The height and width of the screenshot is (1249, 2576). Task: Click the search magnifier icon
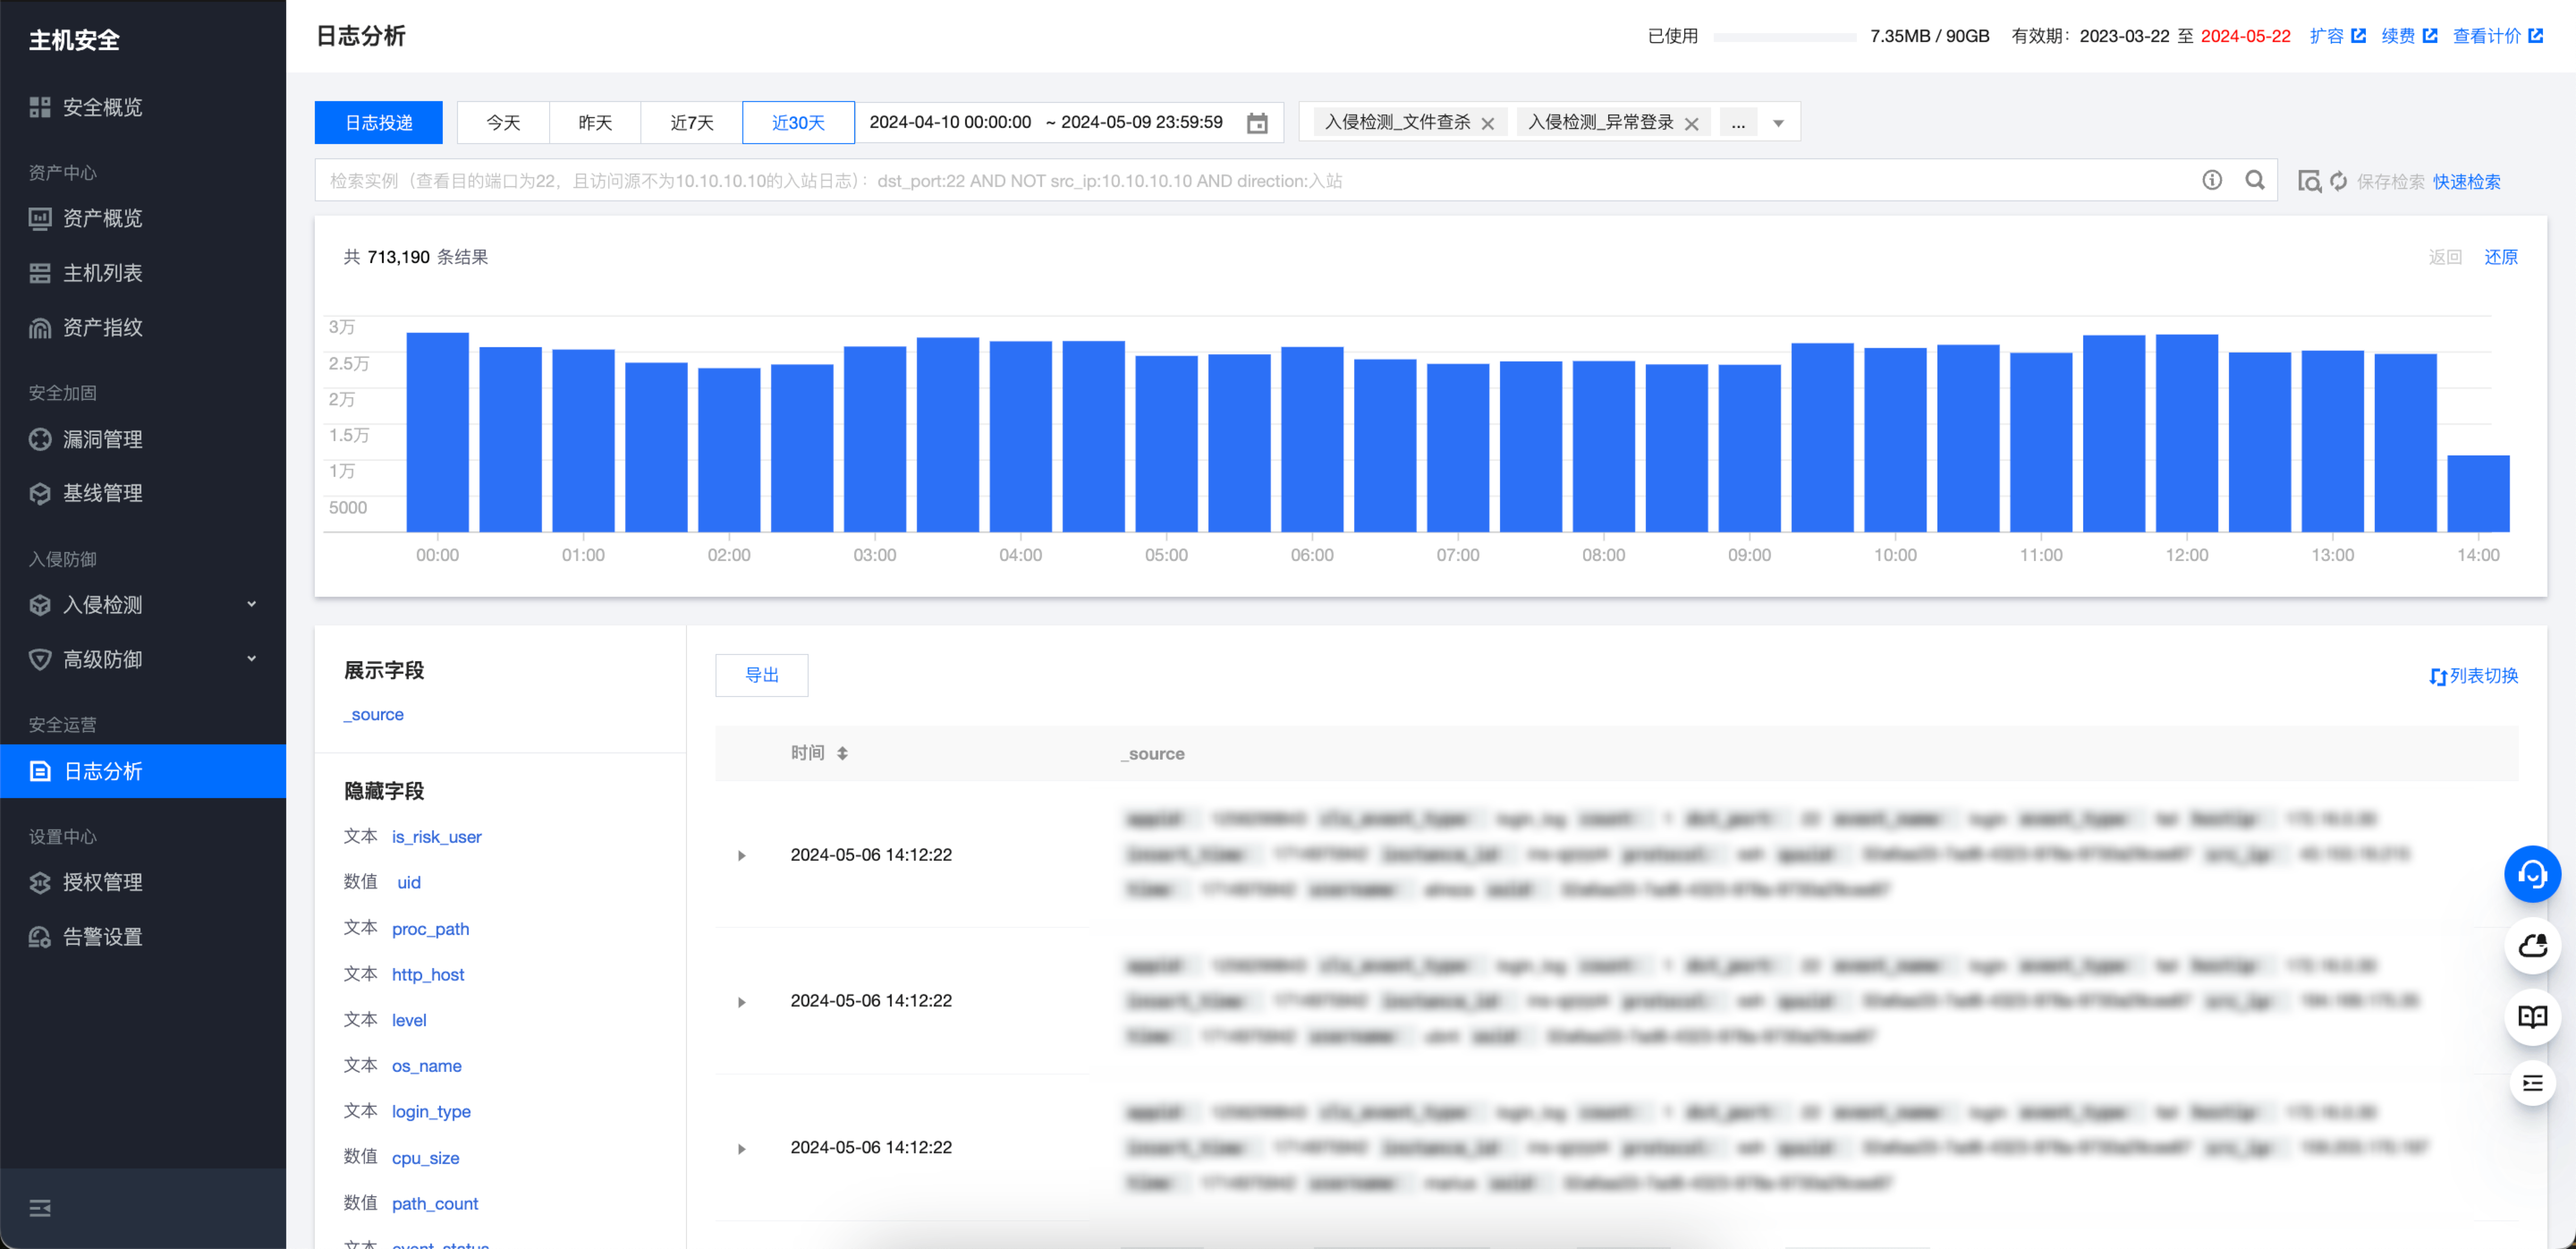(x=2254, y=180)
